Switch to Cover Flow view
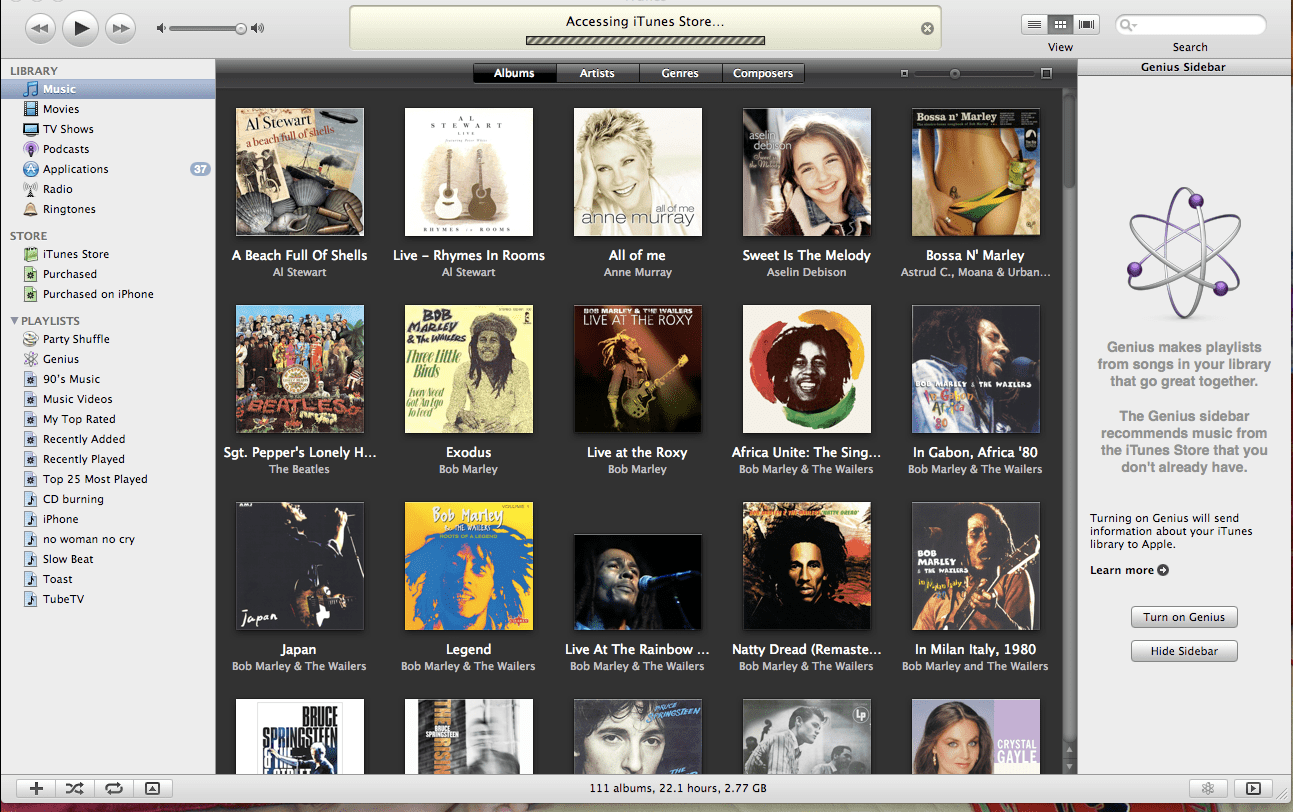1293x812 pixels. [1086, 24]
